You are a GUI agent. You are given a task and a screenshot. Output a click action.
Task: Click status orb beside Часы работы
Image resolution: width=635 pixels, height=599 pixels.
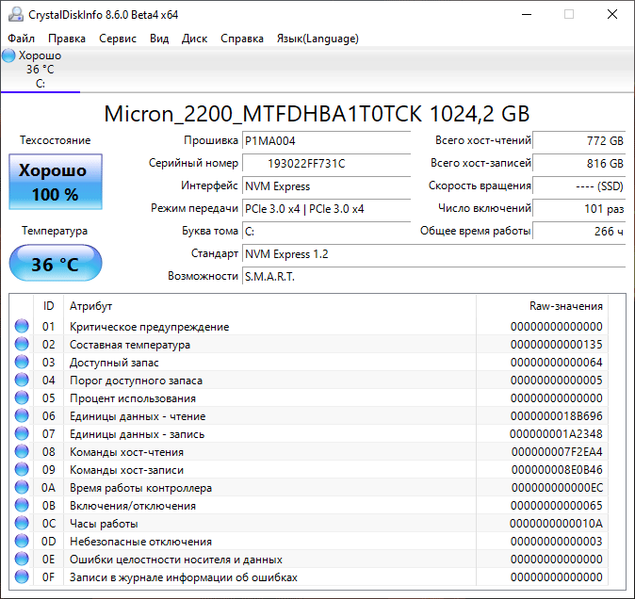(22, 523)
